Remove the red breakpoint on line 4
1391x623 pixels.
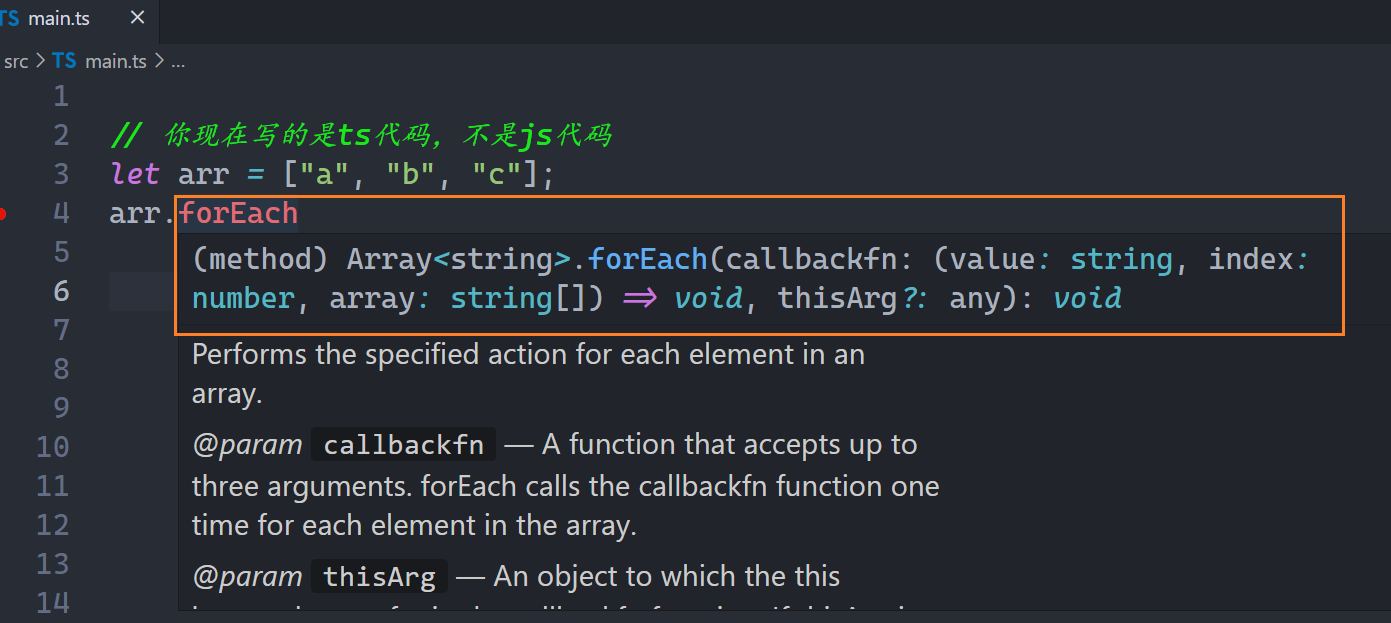[x=4, y=213]
